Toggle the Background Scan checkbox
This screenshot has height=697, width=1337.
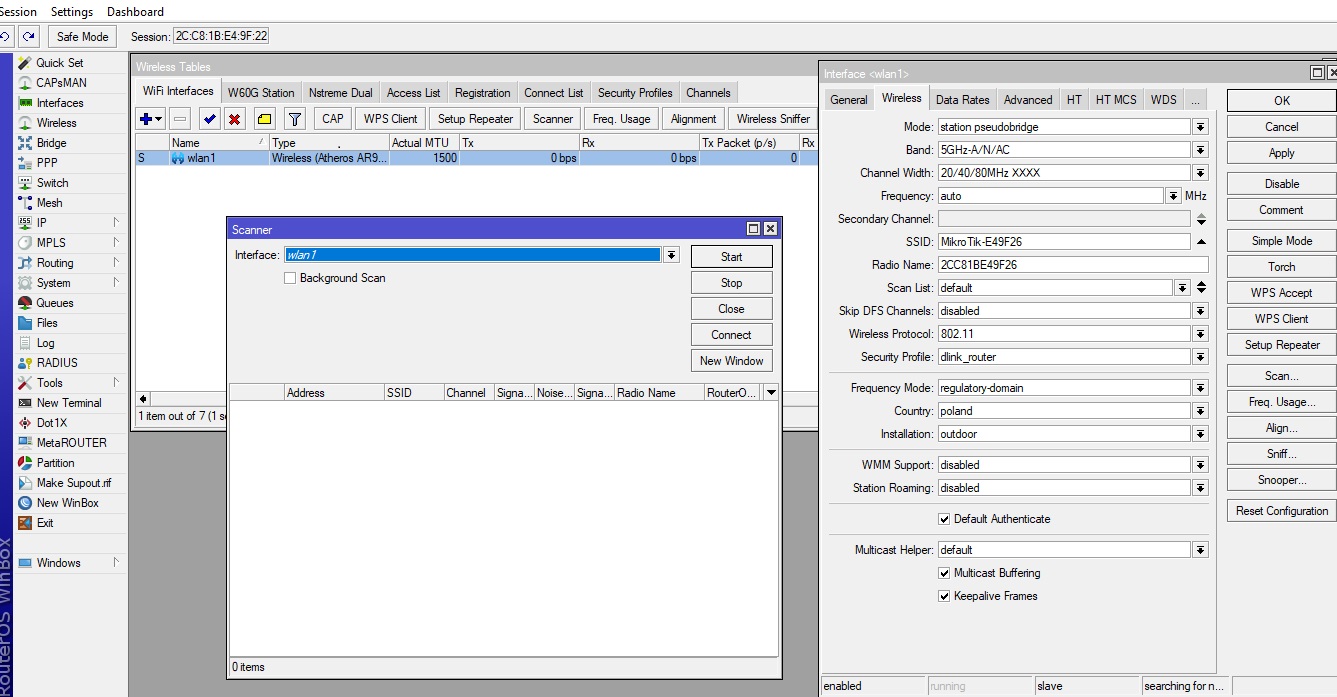[x=290, y=278]
